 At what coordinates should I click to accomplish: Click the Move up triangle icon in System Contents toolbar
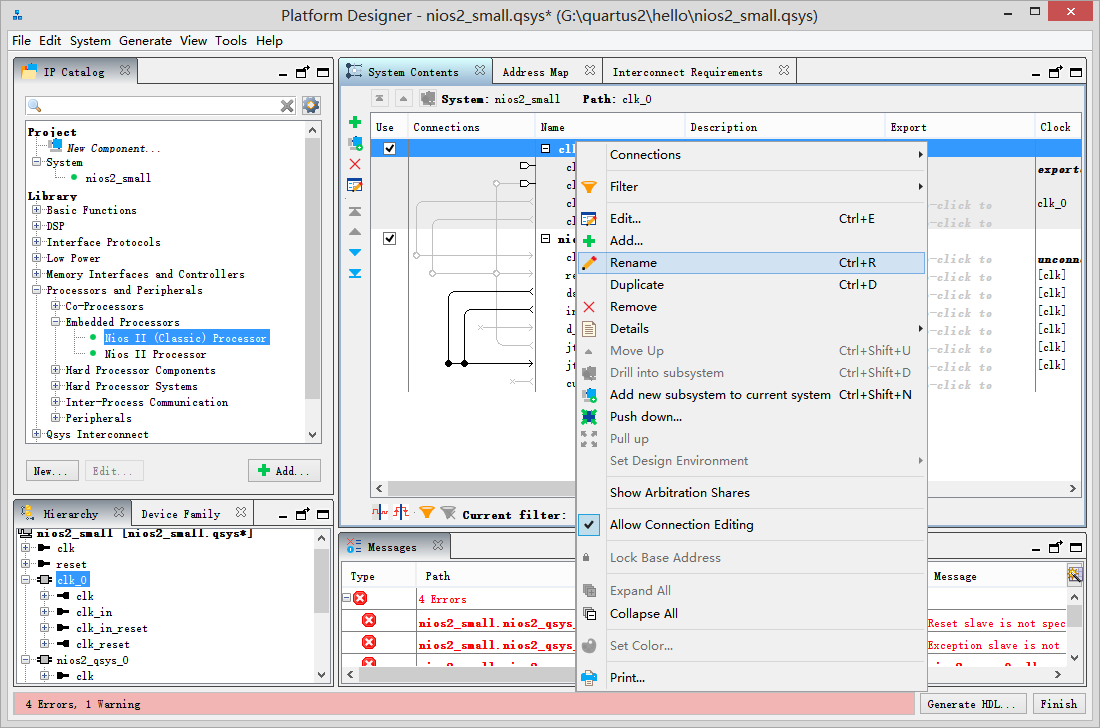tap(355, 231)
